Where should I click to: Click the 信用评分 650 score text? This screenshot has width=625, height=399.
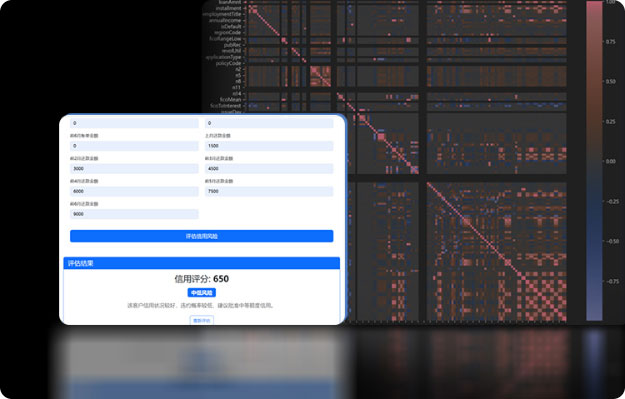[x=201, y=279]
